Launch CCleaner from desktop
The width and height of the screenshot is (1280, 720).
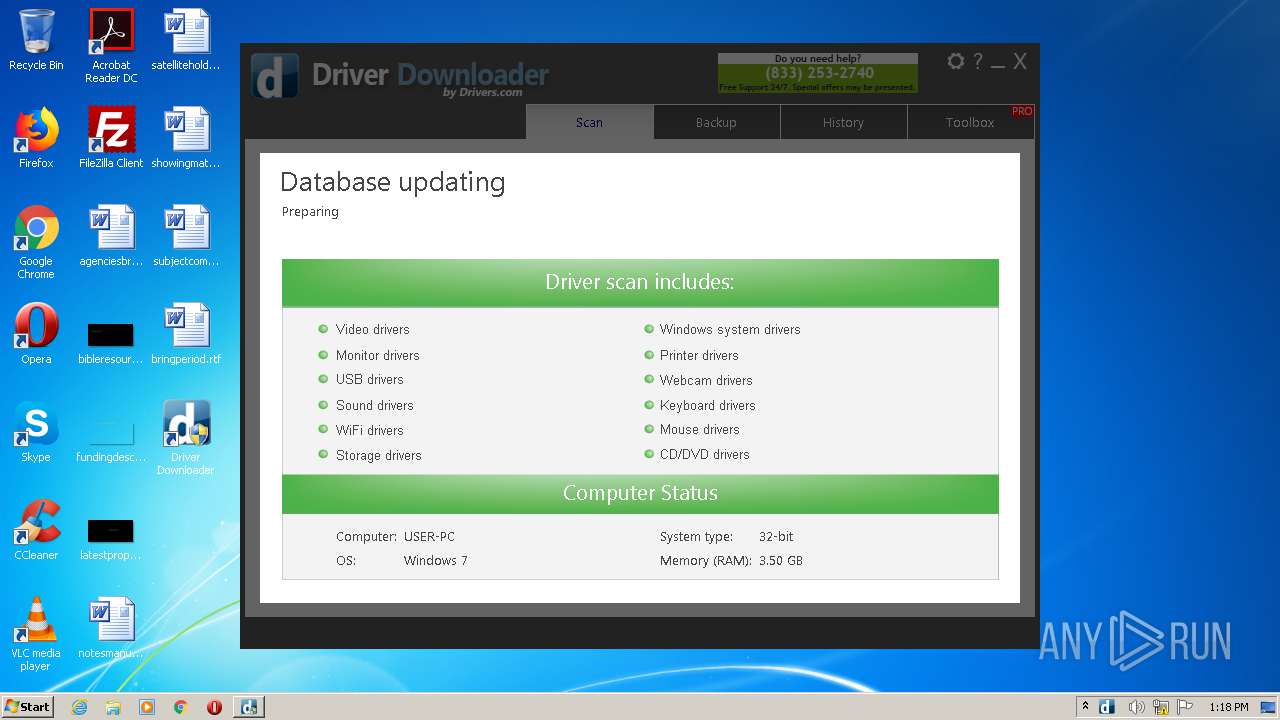tap(36, 530)
